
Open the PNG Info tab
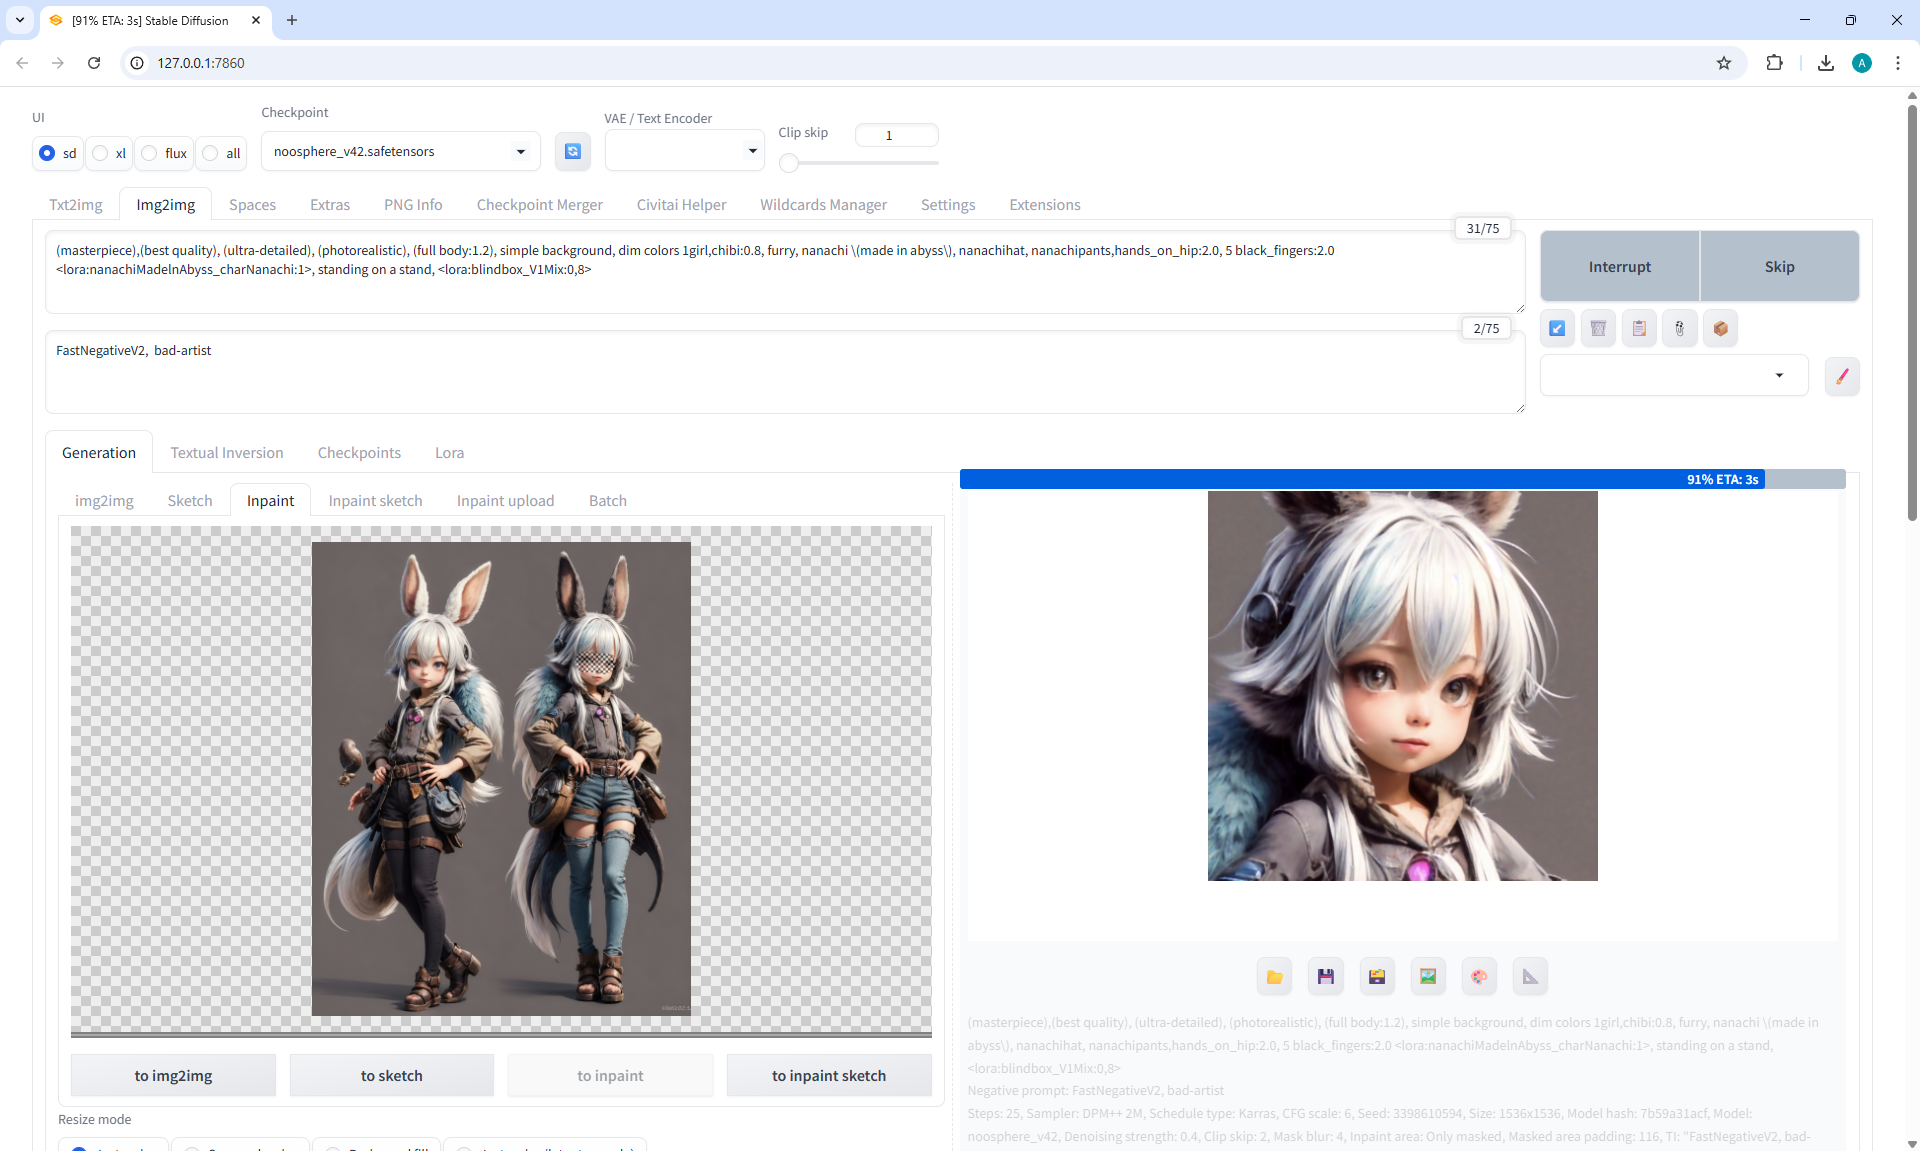(x=413, y=204)
